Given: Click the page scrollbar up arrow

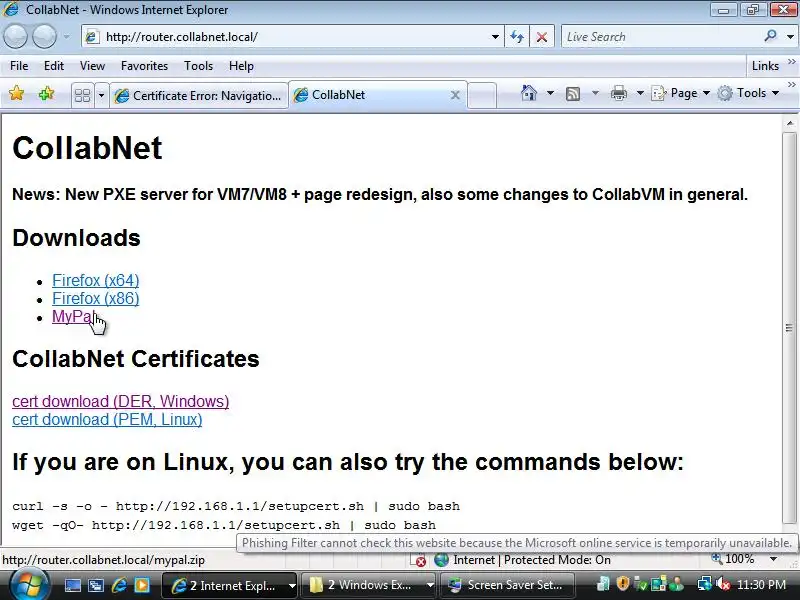Looking at the screenshot, I should point(790,123).
